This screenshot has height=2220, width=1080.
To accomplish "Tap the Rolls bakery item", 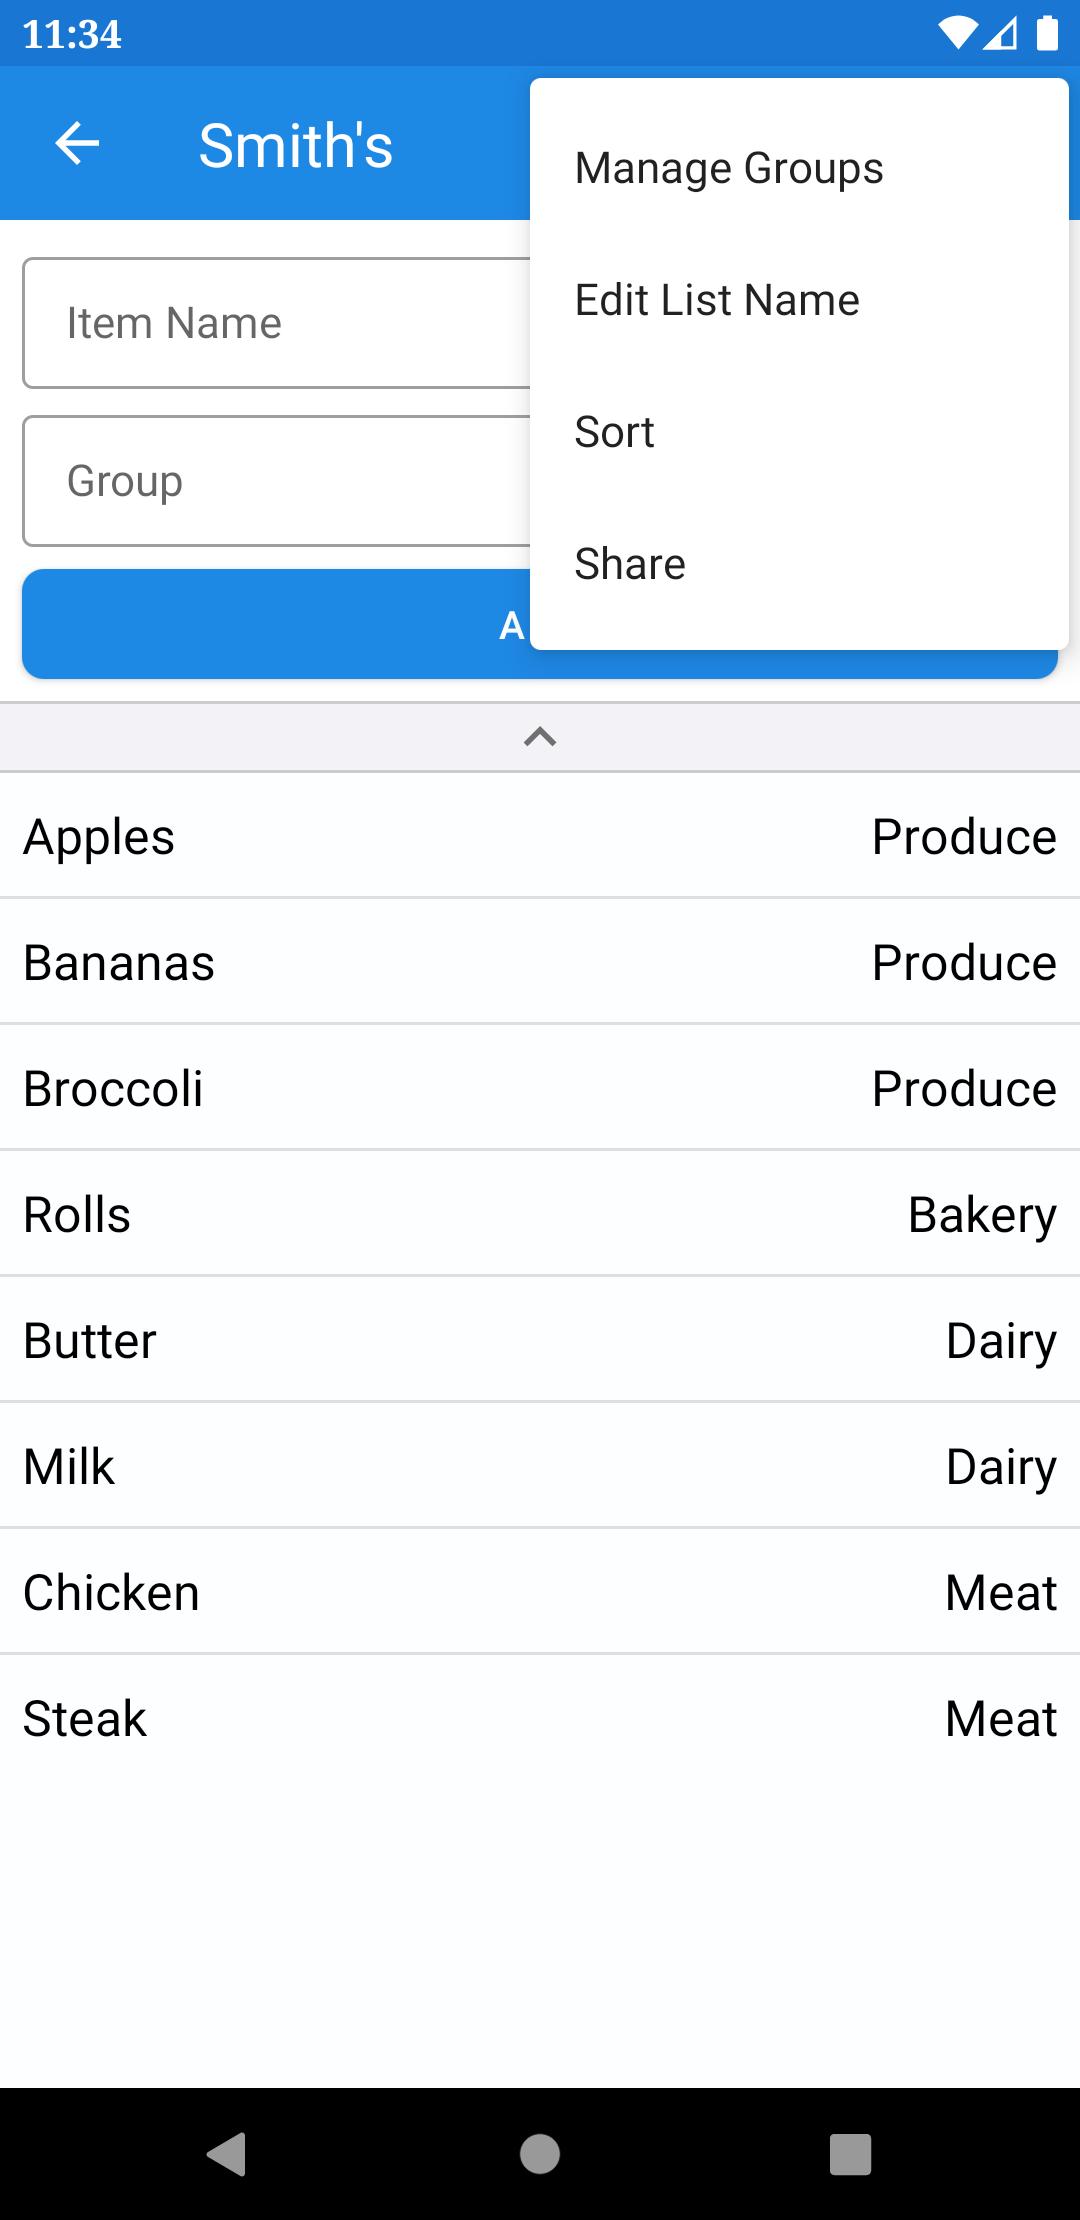I will 540,1214.
